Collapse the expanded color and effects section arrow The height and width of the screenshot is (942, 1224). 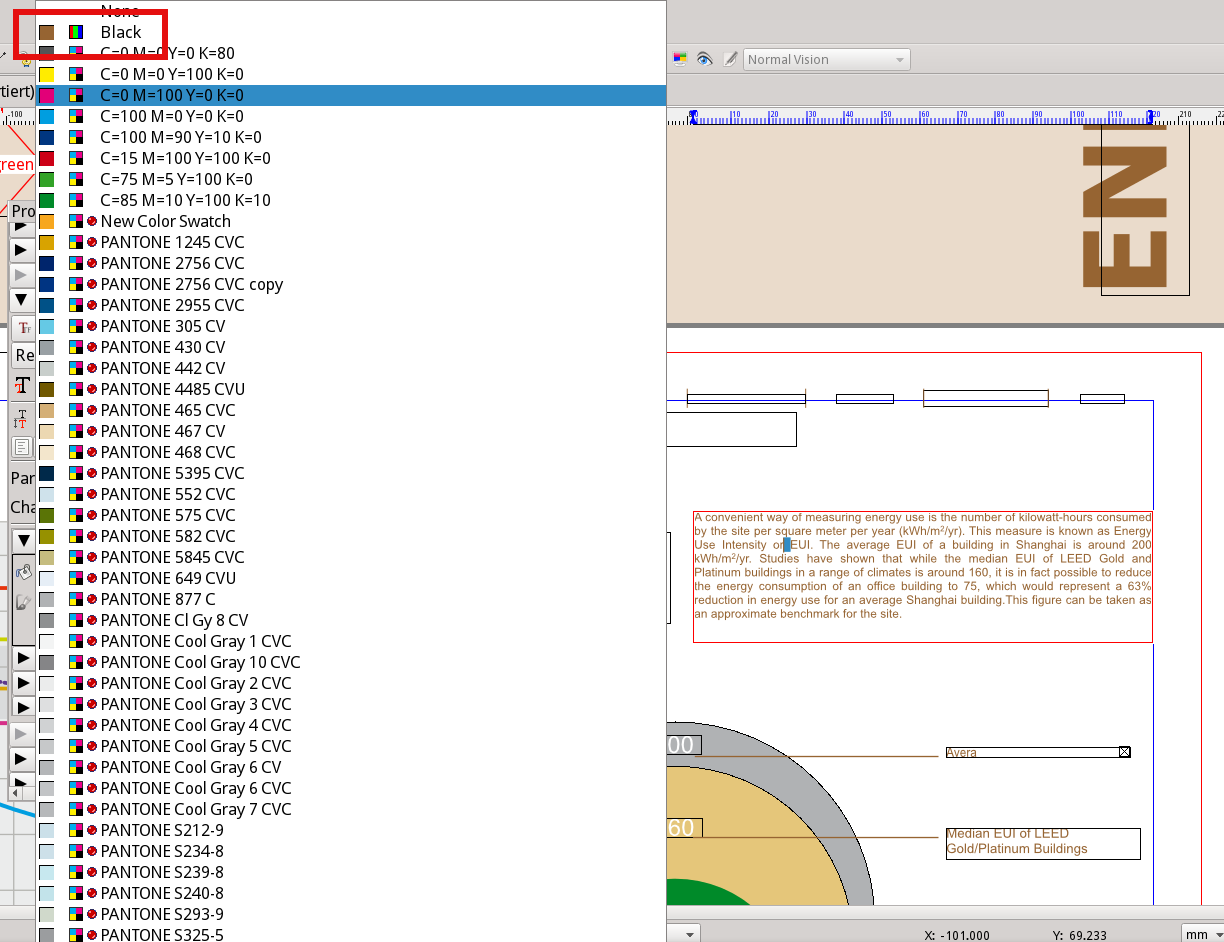pos(23,540)
